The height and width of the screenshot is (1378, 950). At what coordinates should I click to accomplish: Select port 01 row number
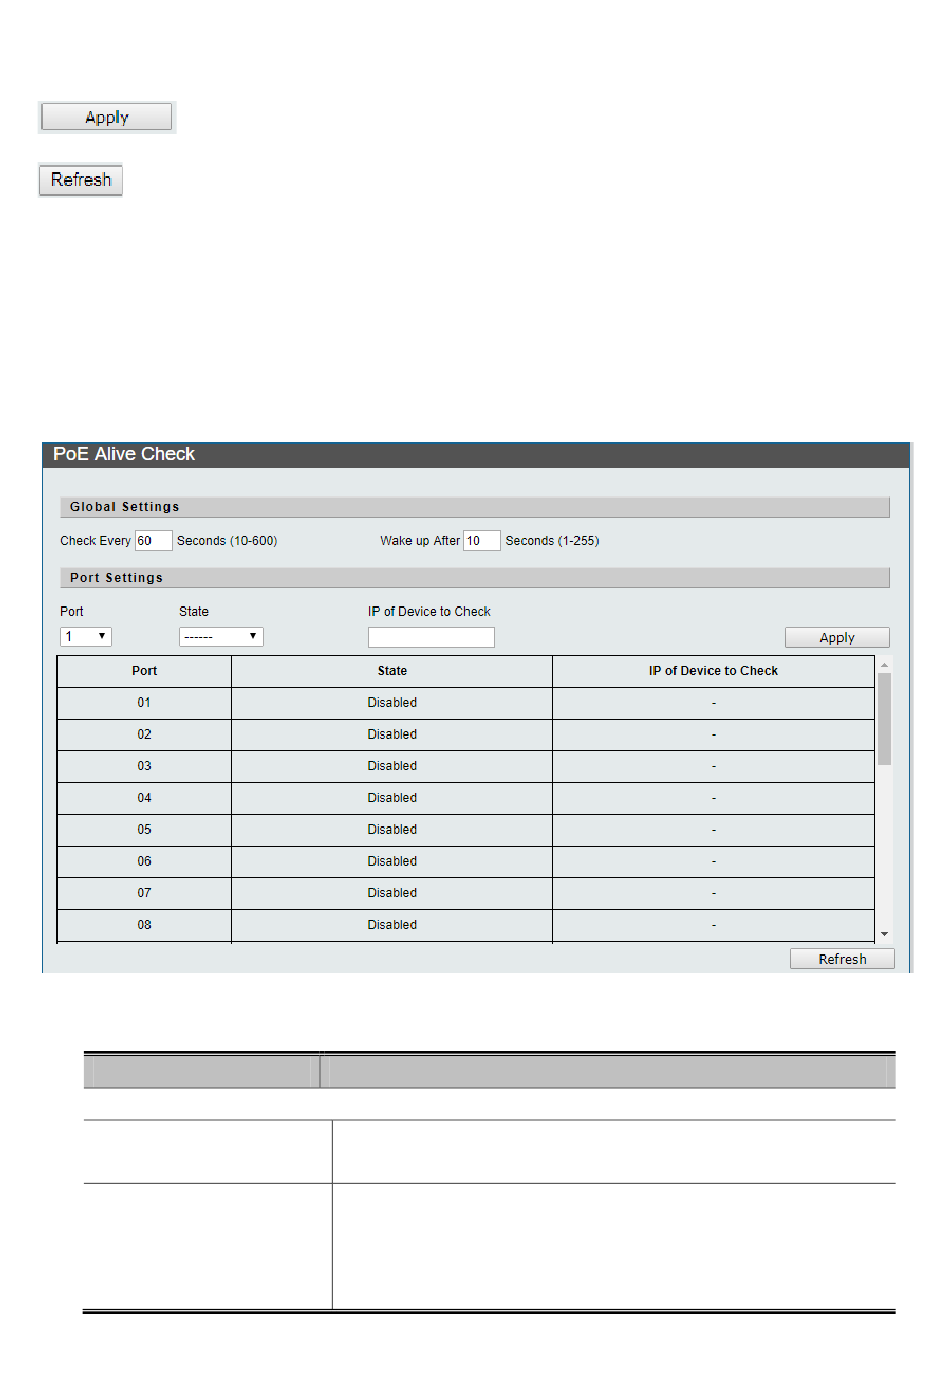pos(145,703)
